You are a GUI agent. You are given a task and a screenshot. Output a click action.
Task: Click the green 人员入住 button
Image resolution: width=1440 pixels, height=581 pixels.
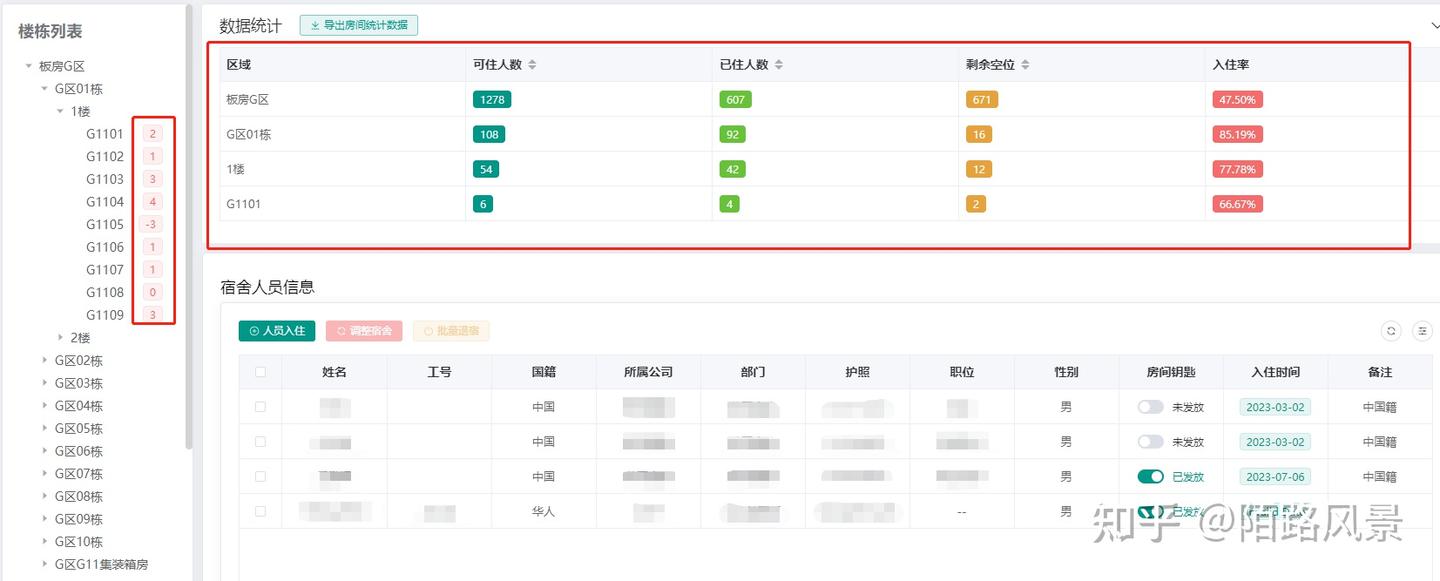(x=277, y=331)
